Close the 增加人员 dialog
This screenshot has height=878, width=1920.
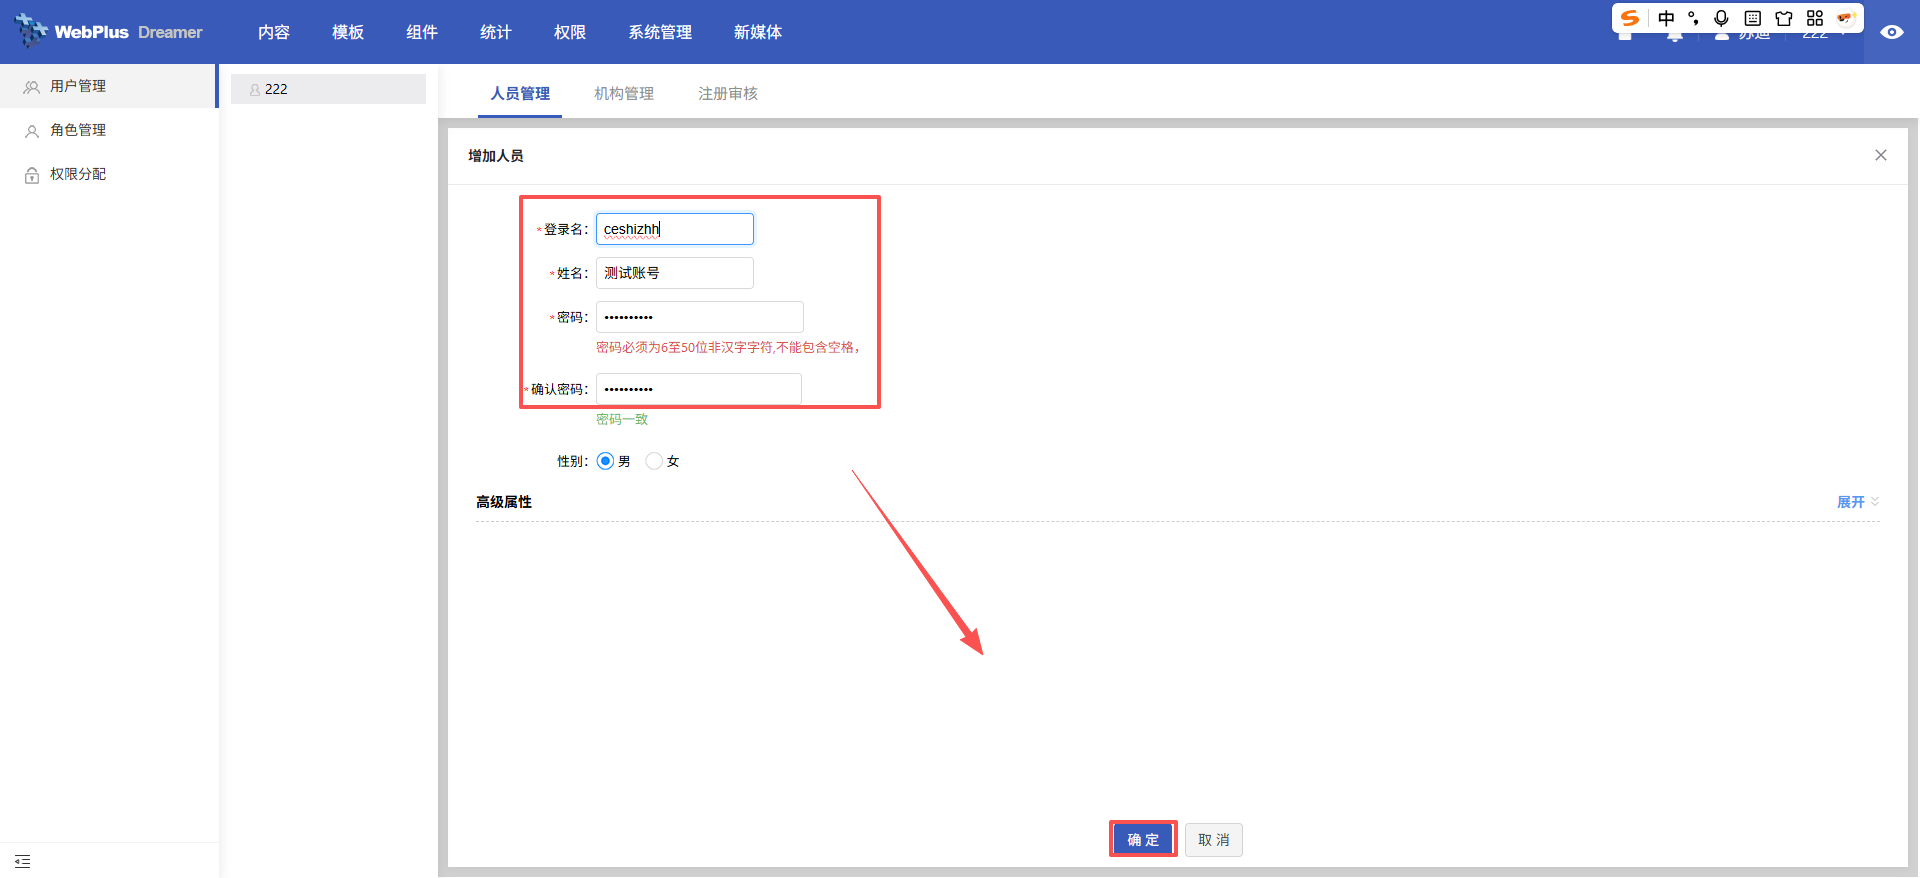click(x=1880, y=155)
